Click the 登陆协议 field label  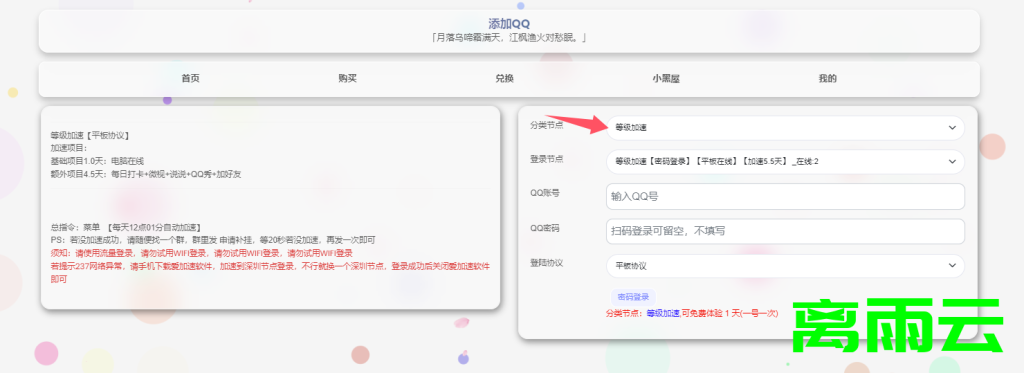[547, 263]
